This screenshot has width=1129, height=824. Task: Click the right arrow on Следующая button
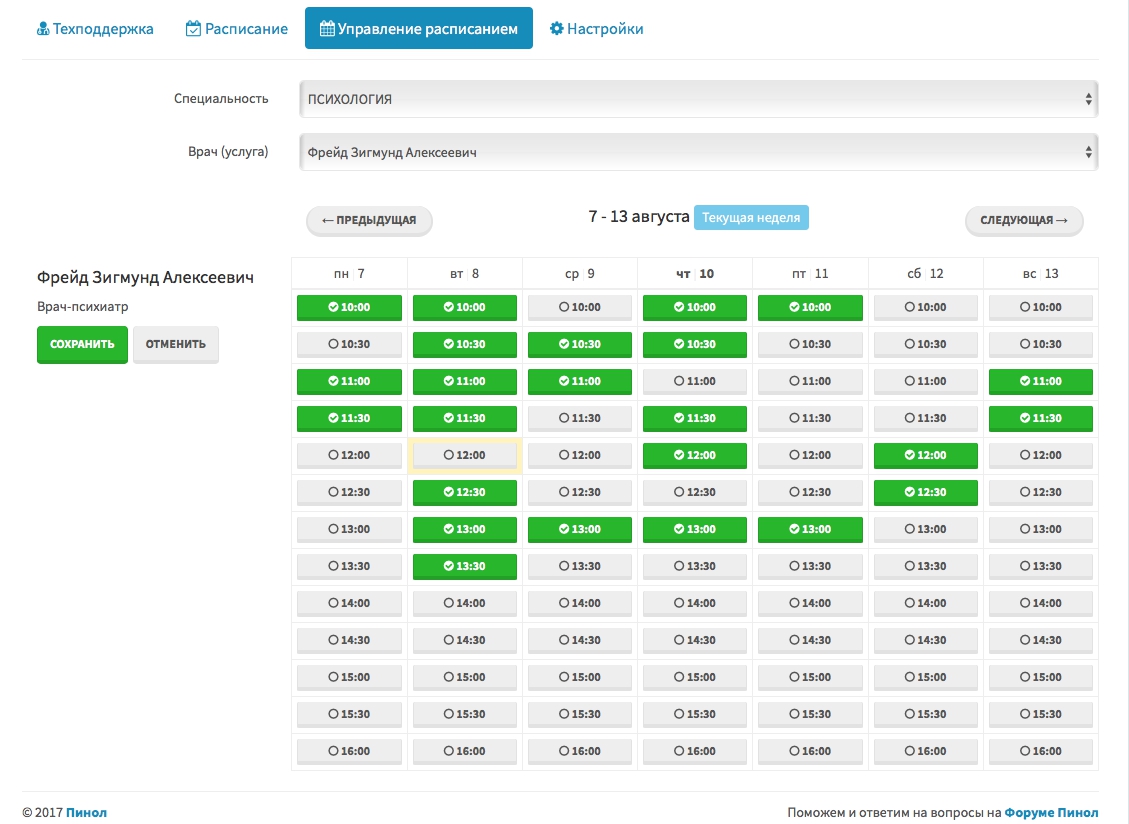coord(1062,220)
